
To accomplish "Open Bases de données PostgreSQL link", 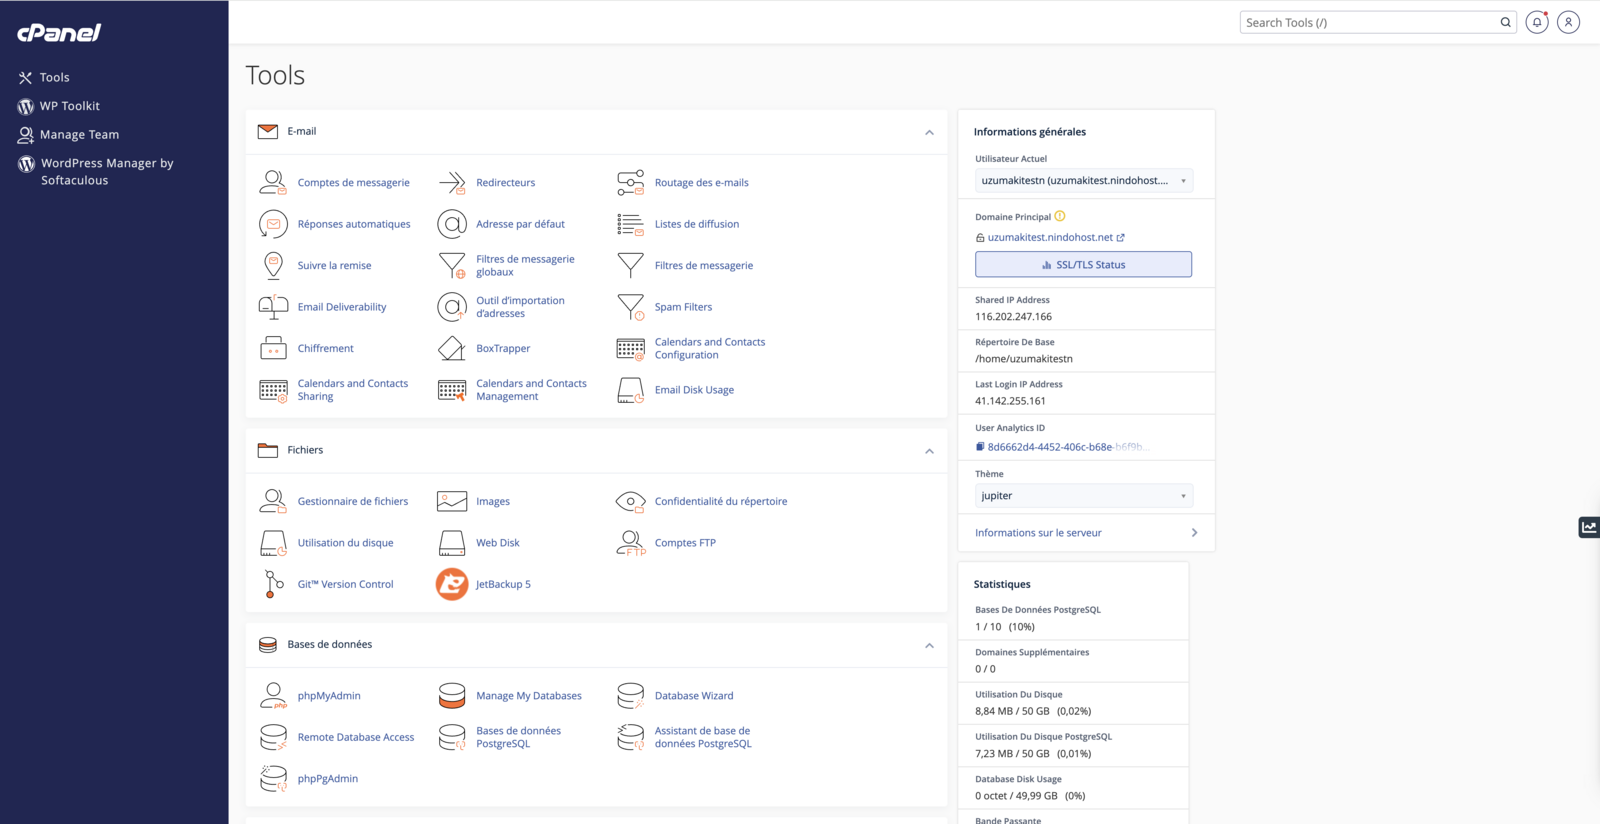I will (x=518, y=737).
